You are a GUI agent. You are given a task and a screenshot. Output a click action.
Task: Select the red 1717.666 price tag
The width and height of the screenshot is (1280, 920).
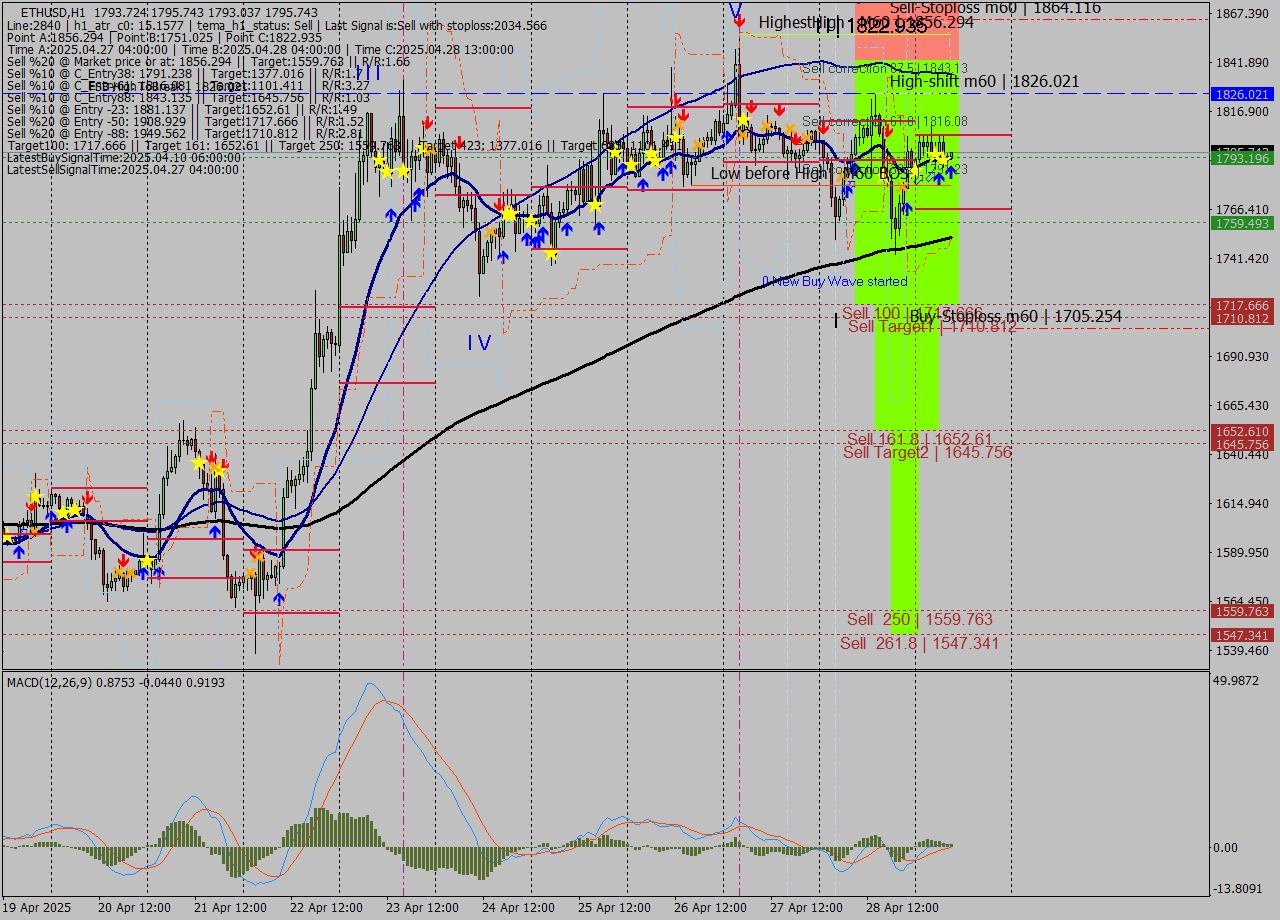click(x=1241, y=305)
